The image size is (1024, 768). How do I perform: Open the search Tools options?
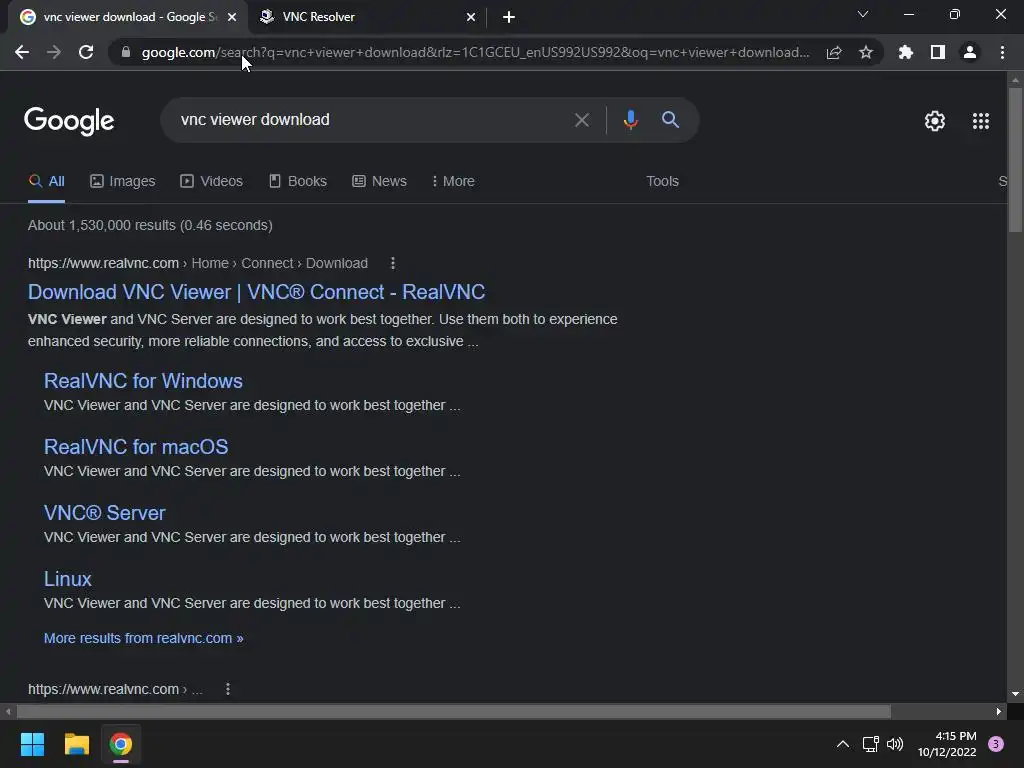[662, 182]
